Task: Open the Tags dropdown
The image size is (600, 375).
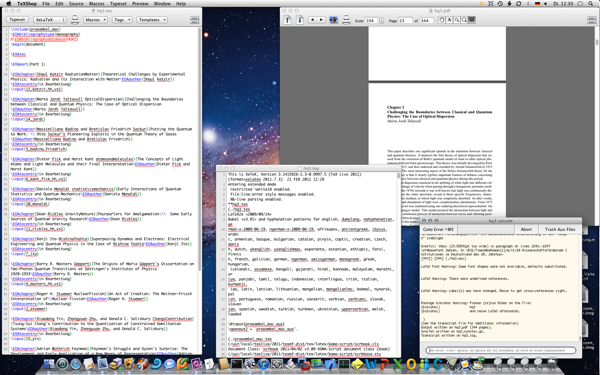Action: [x=122, y=20]
